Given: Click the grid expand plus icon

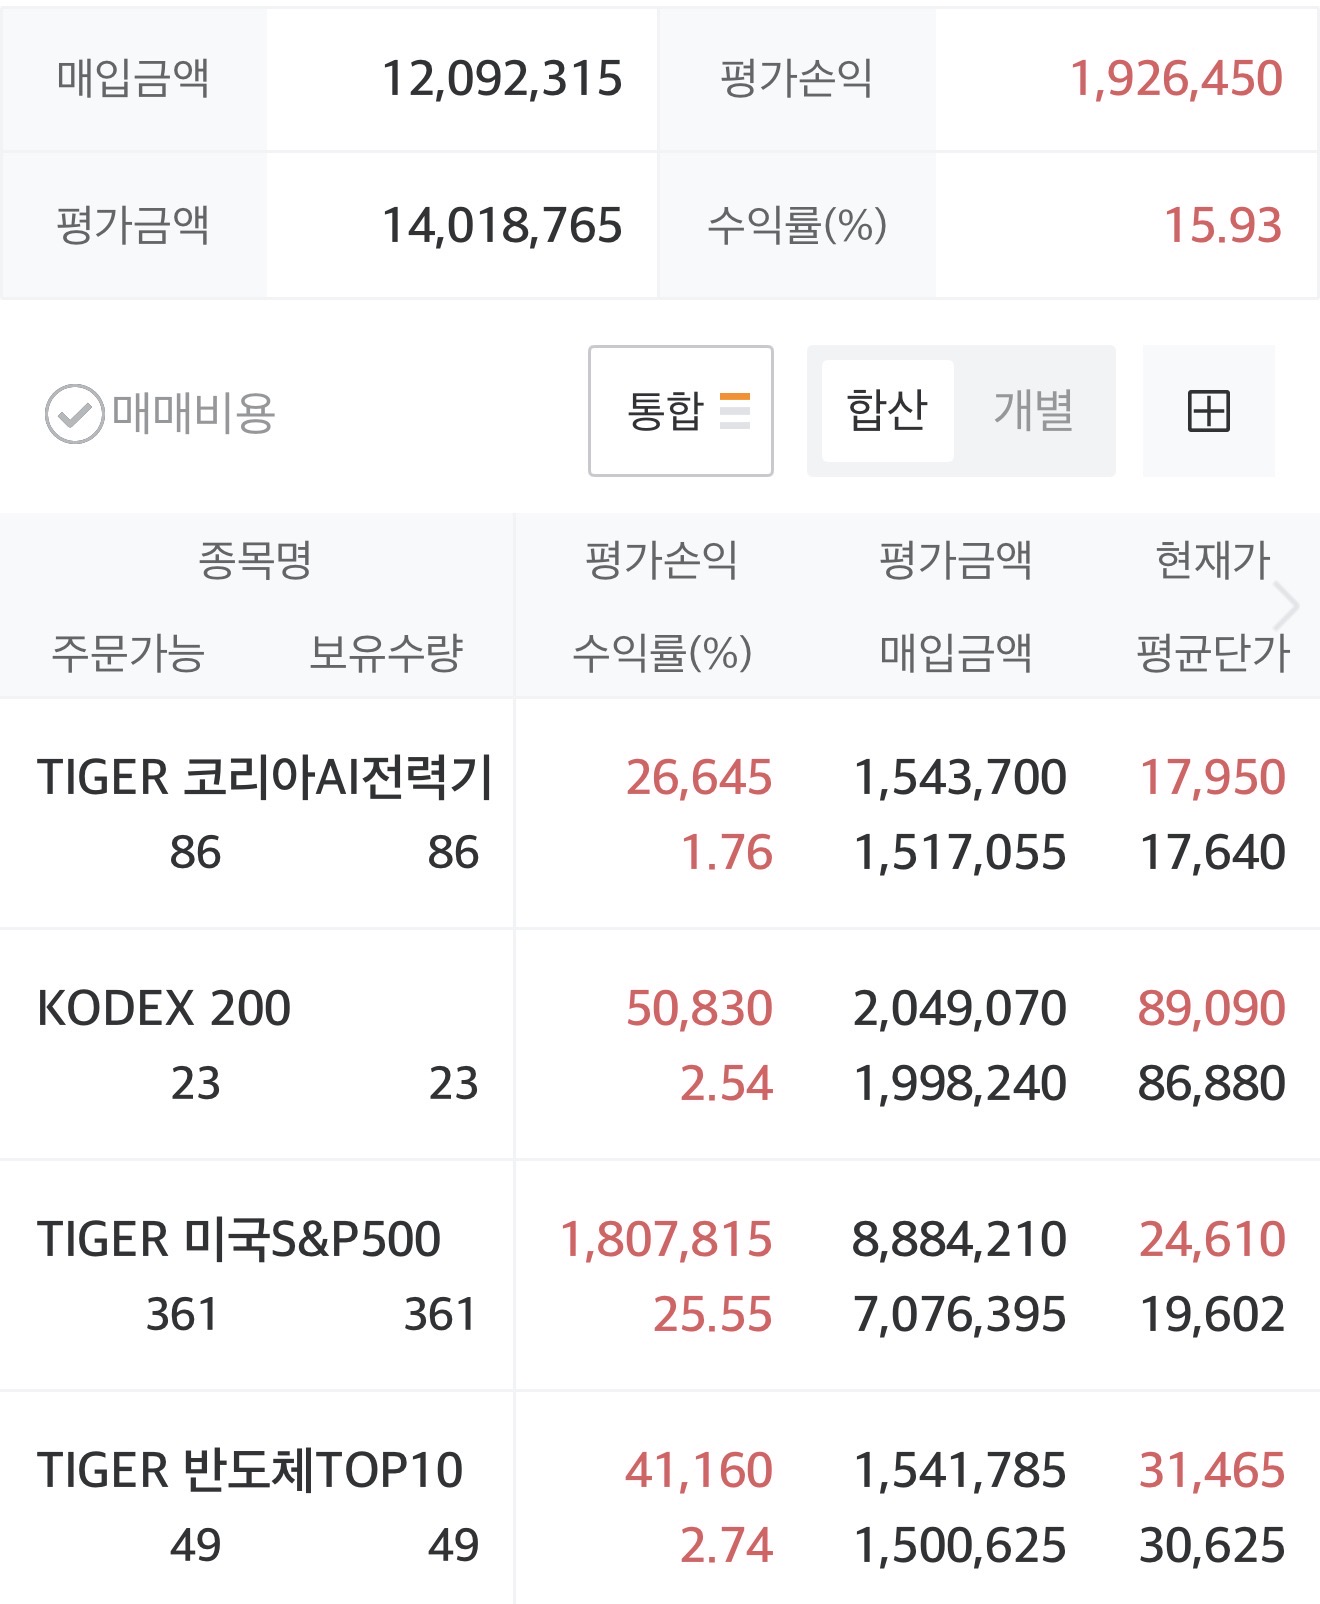Looking at the screenshot, I should [1208, 411].
